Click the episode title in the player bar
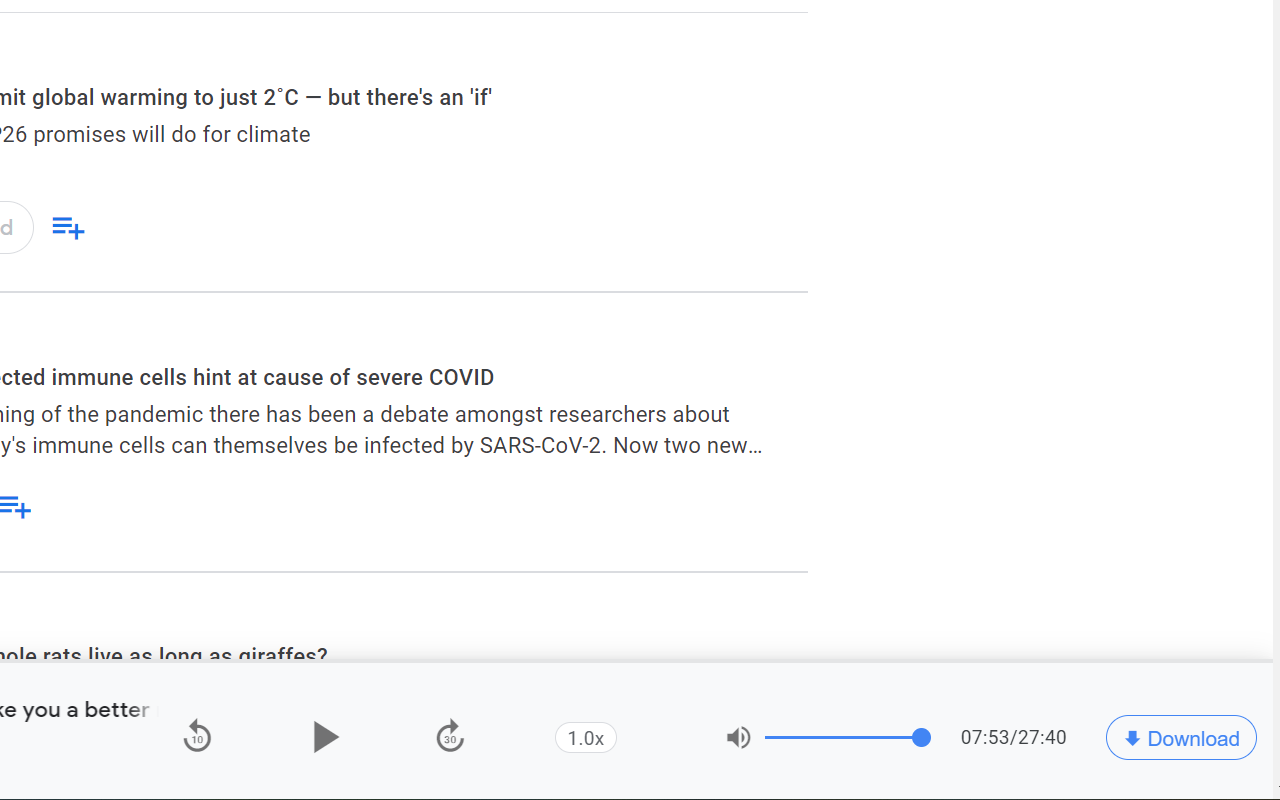Viewport: 1280px width, 800px height. [75, 709]
